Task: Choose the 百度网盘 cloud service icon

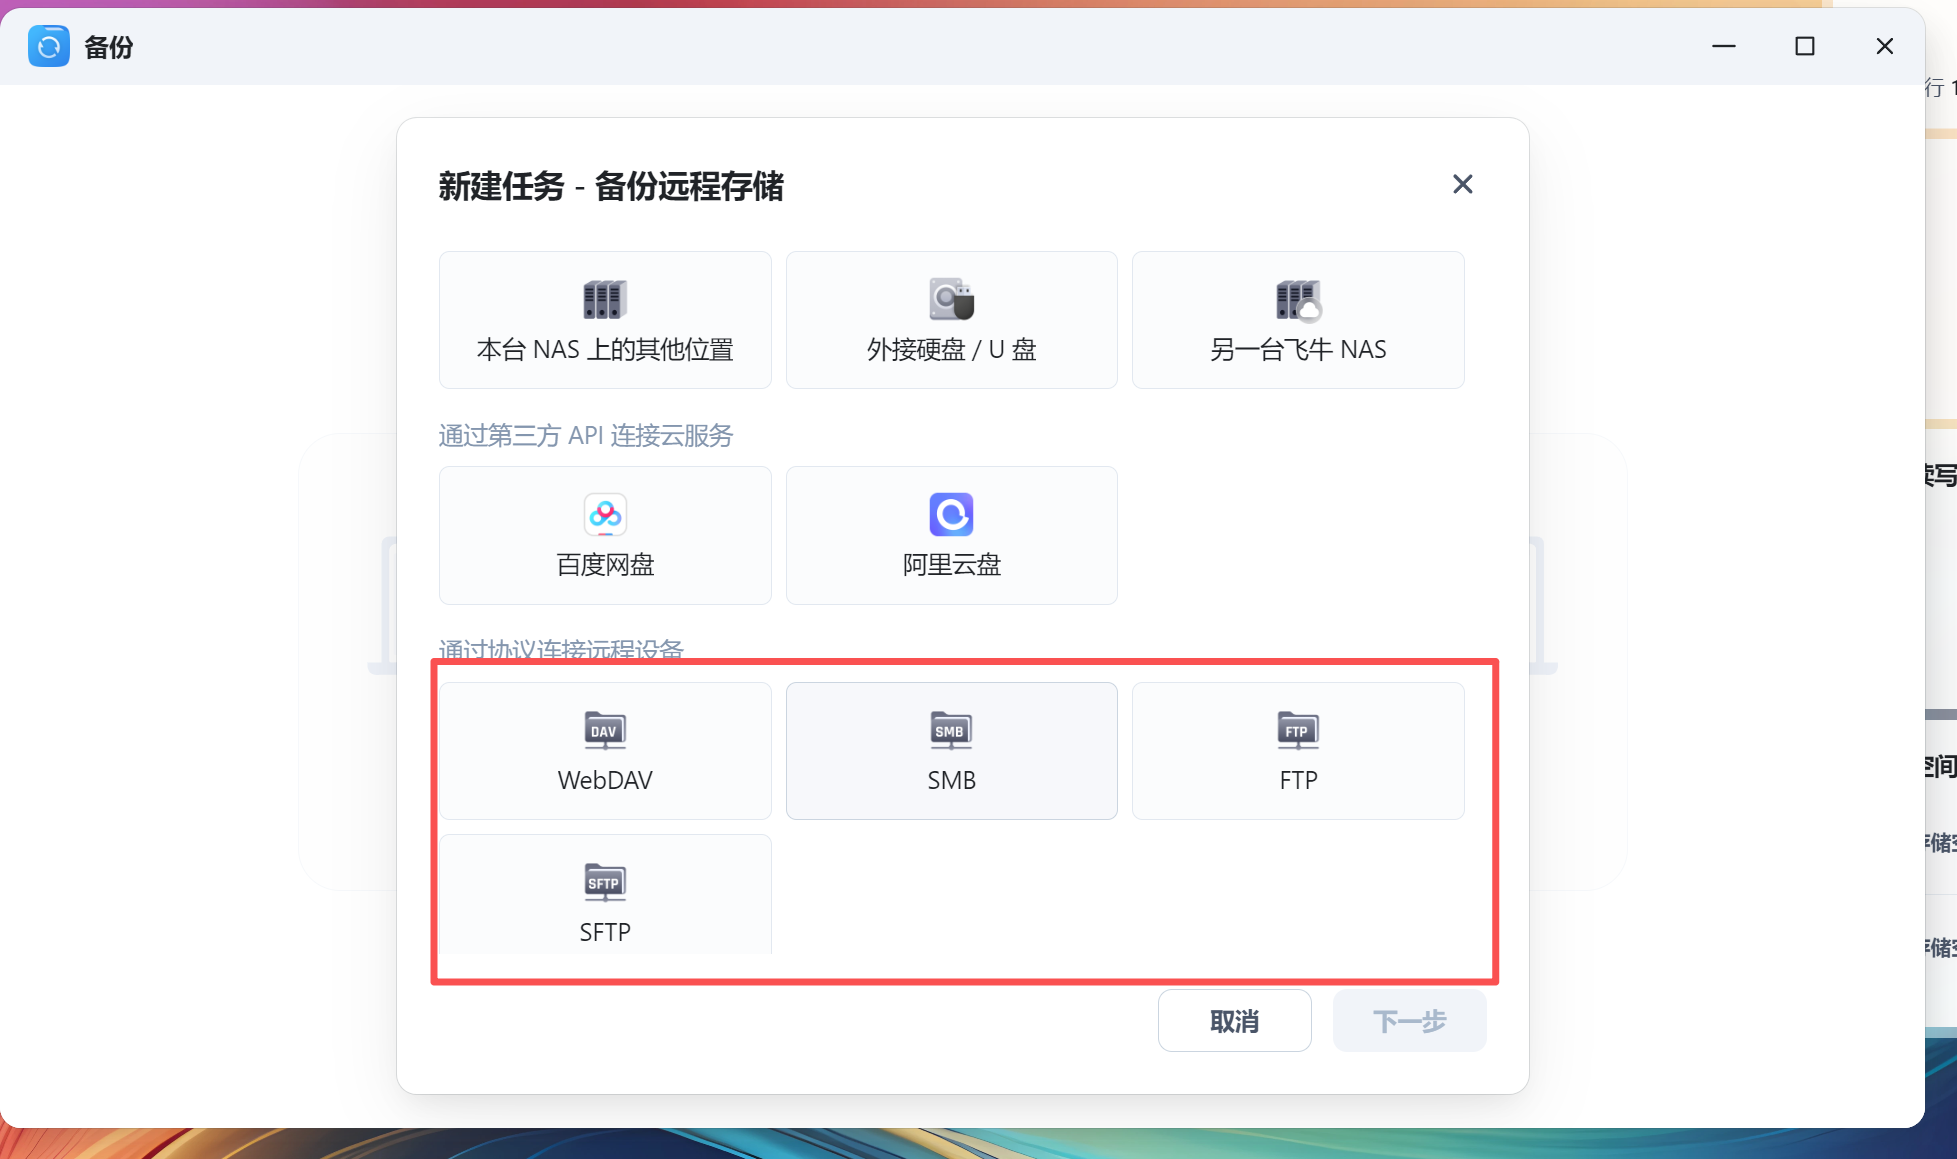Action: tap(604, 514)
